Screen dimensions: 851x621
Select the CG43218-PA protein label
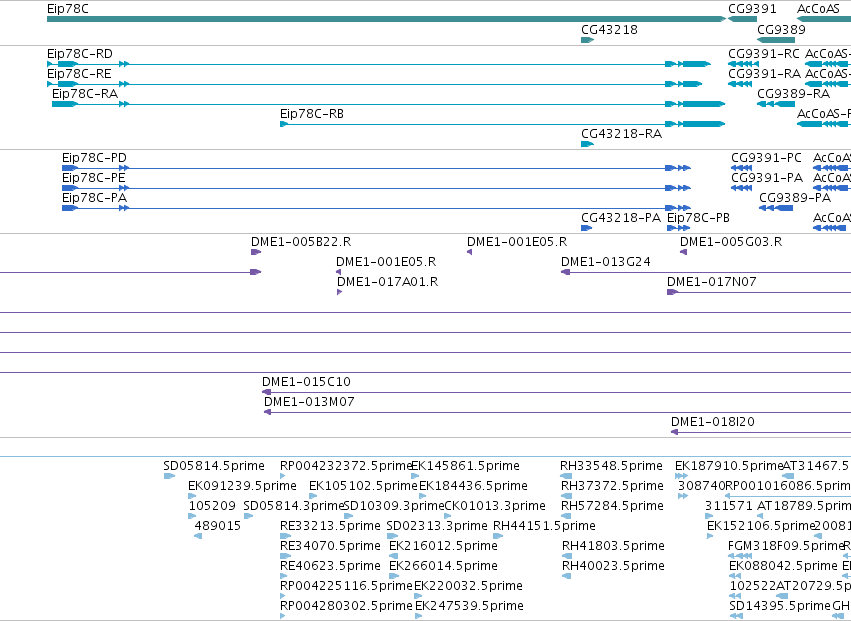[x=621, y=218]
